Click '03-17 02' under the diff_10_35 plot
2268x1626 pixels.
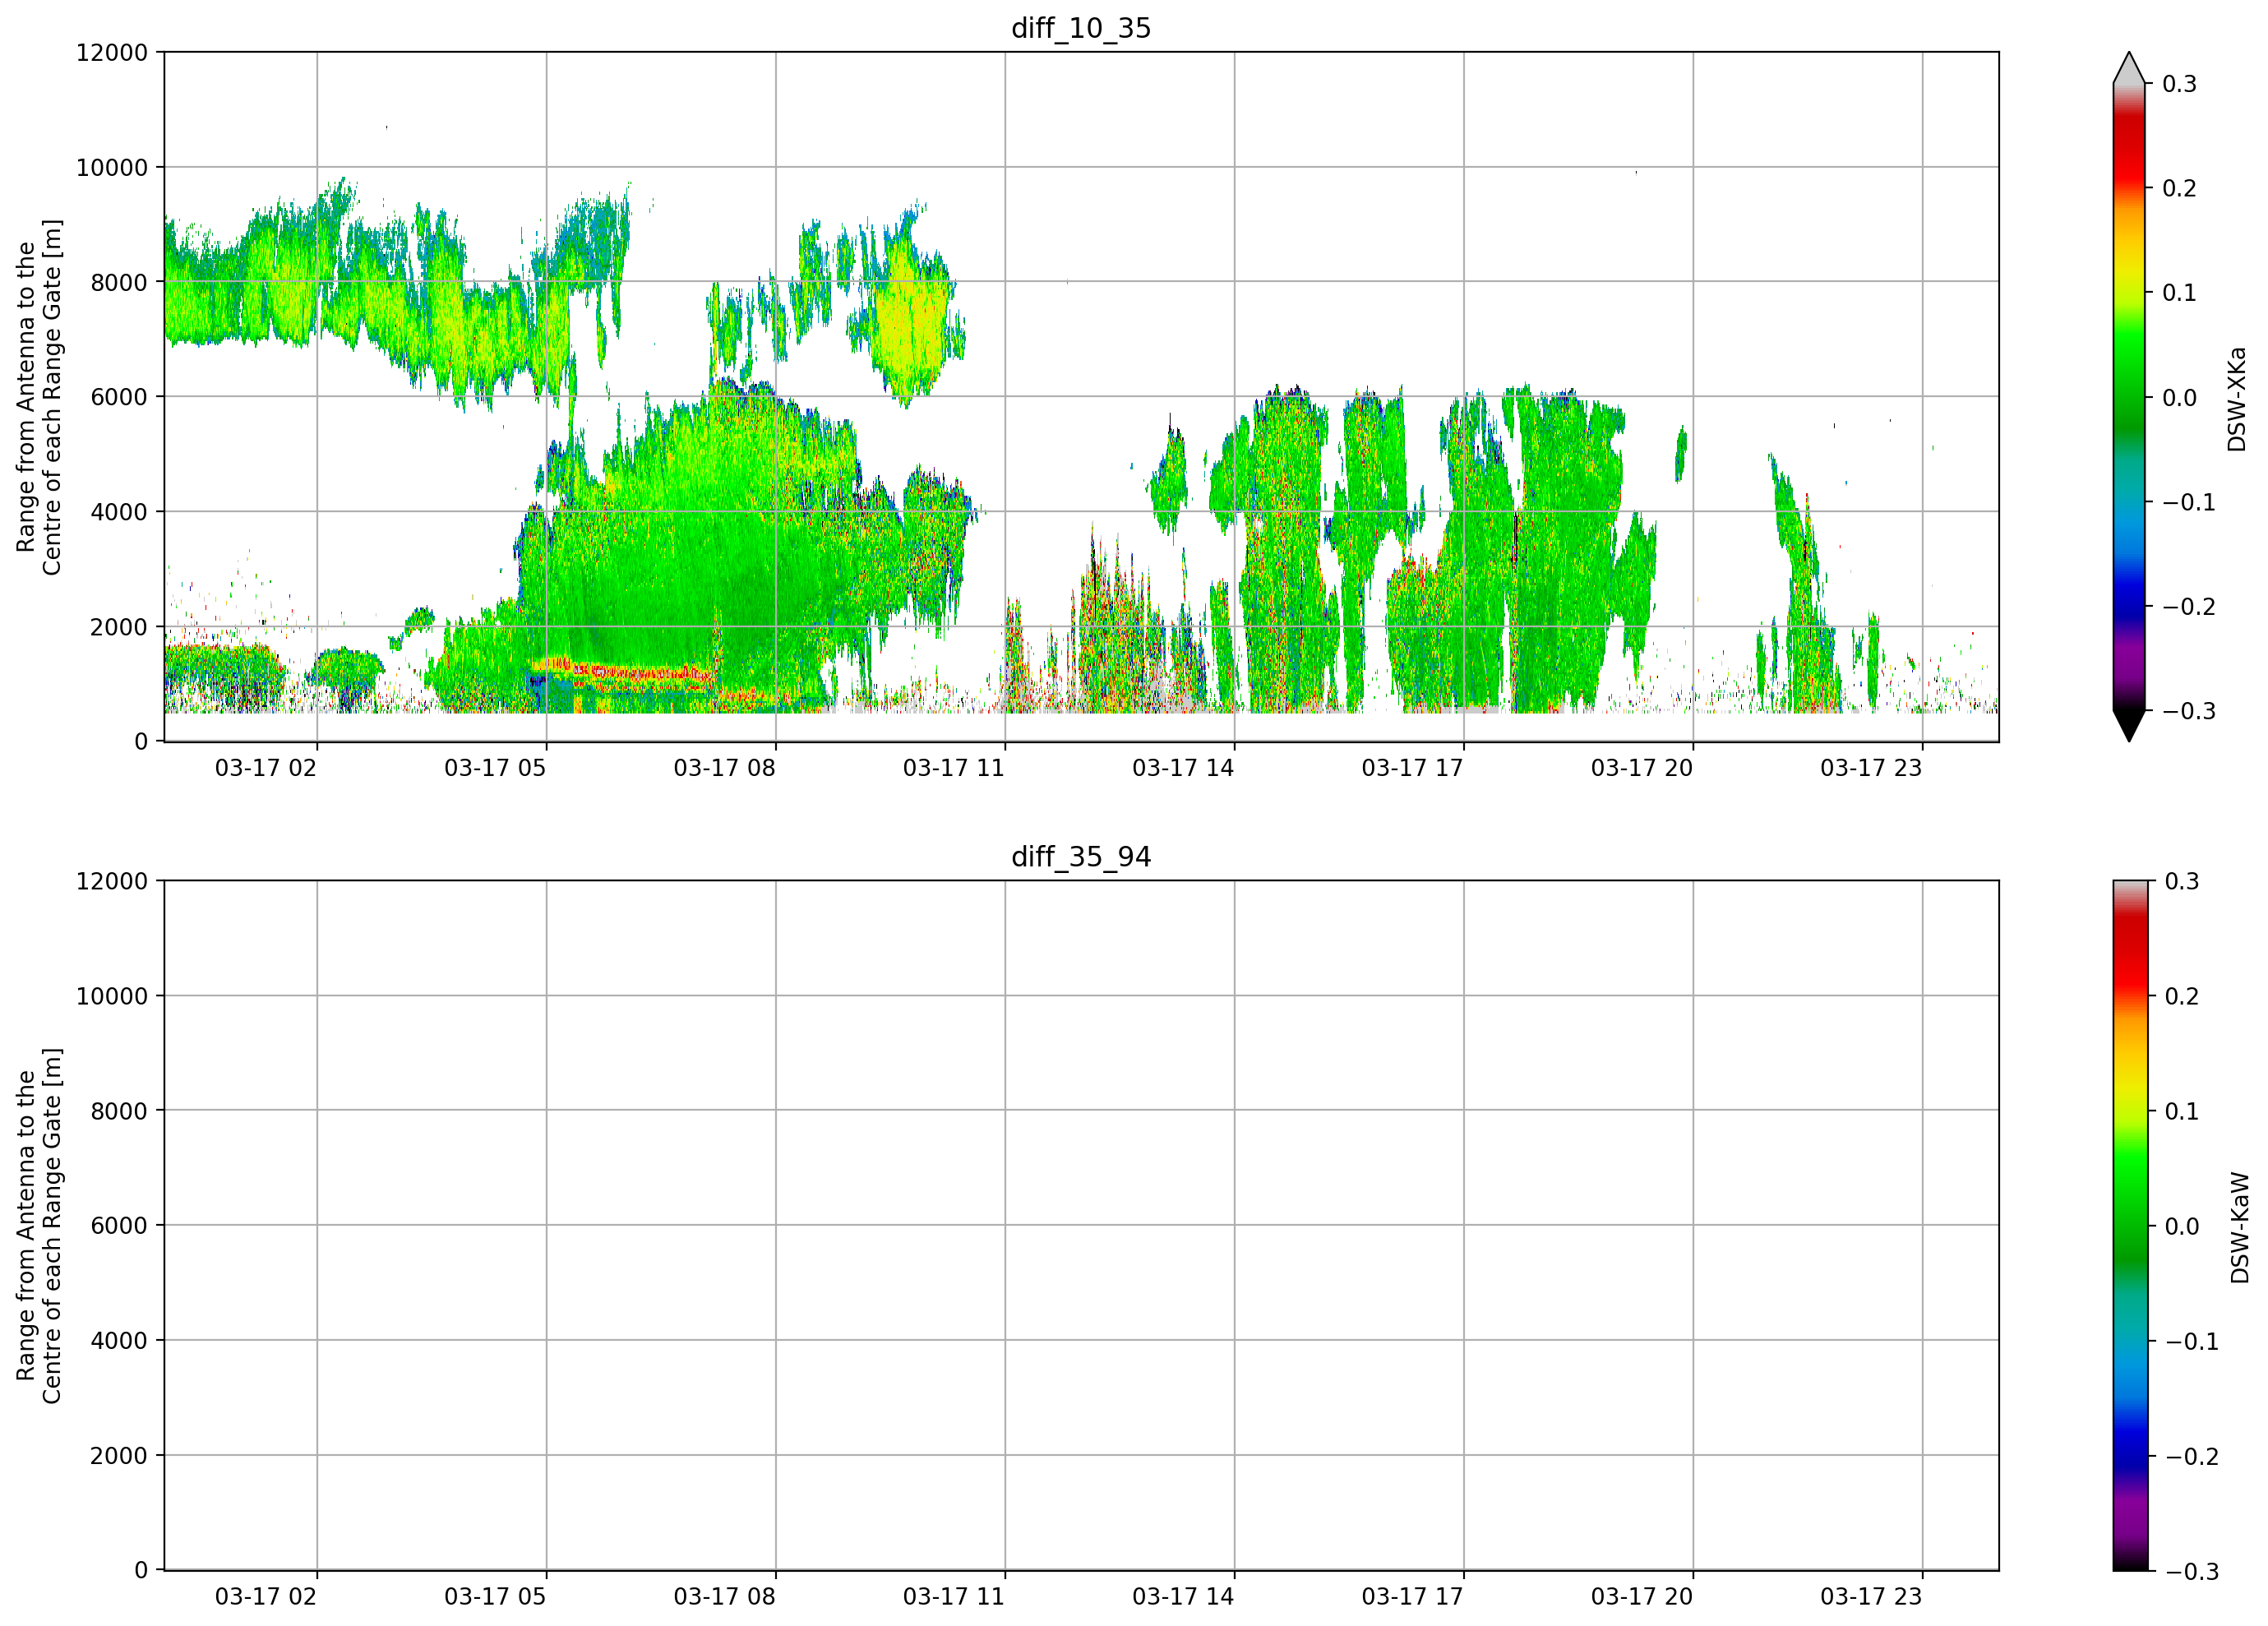coord(266,768)
